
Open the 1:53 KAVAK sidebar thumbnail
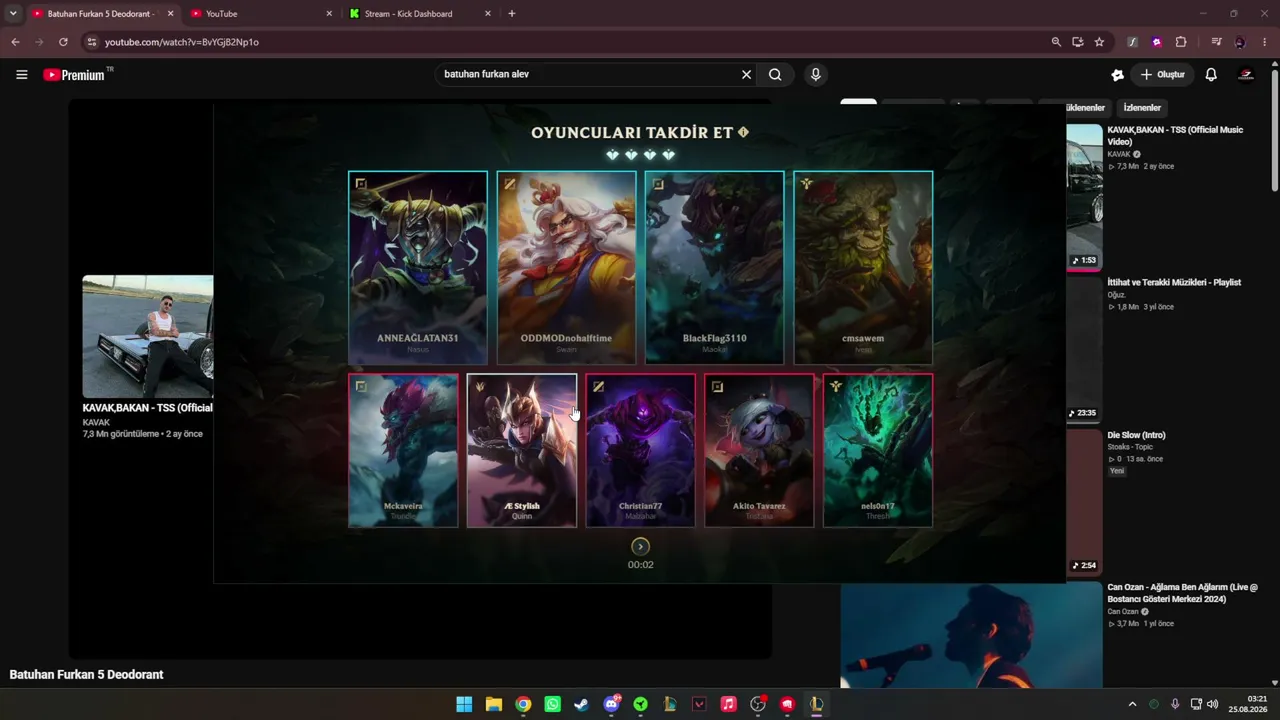coord(1084,197)
